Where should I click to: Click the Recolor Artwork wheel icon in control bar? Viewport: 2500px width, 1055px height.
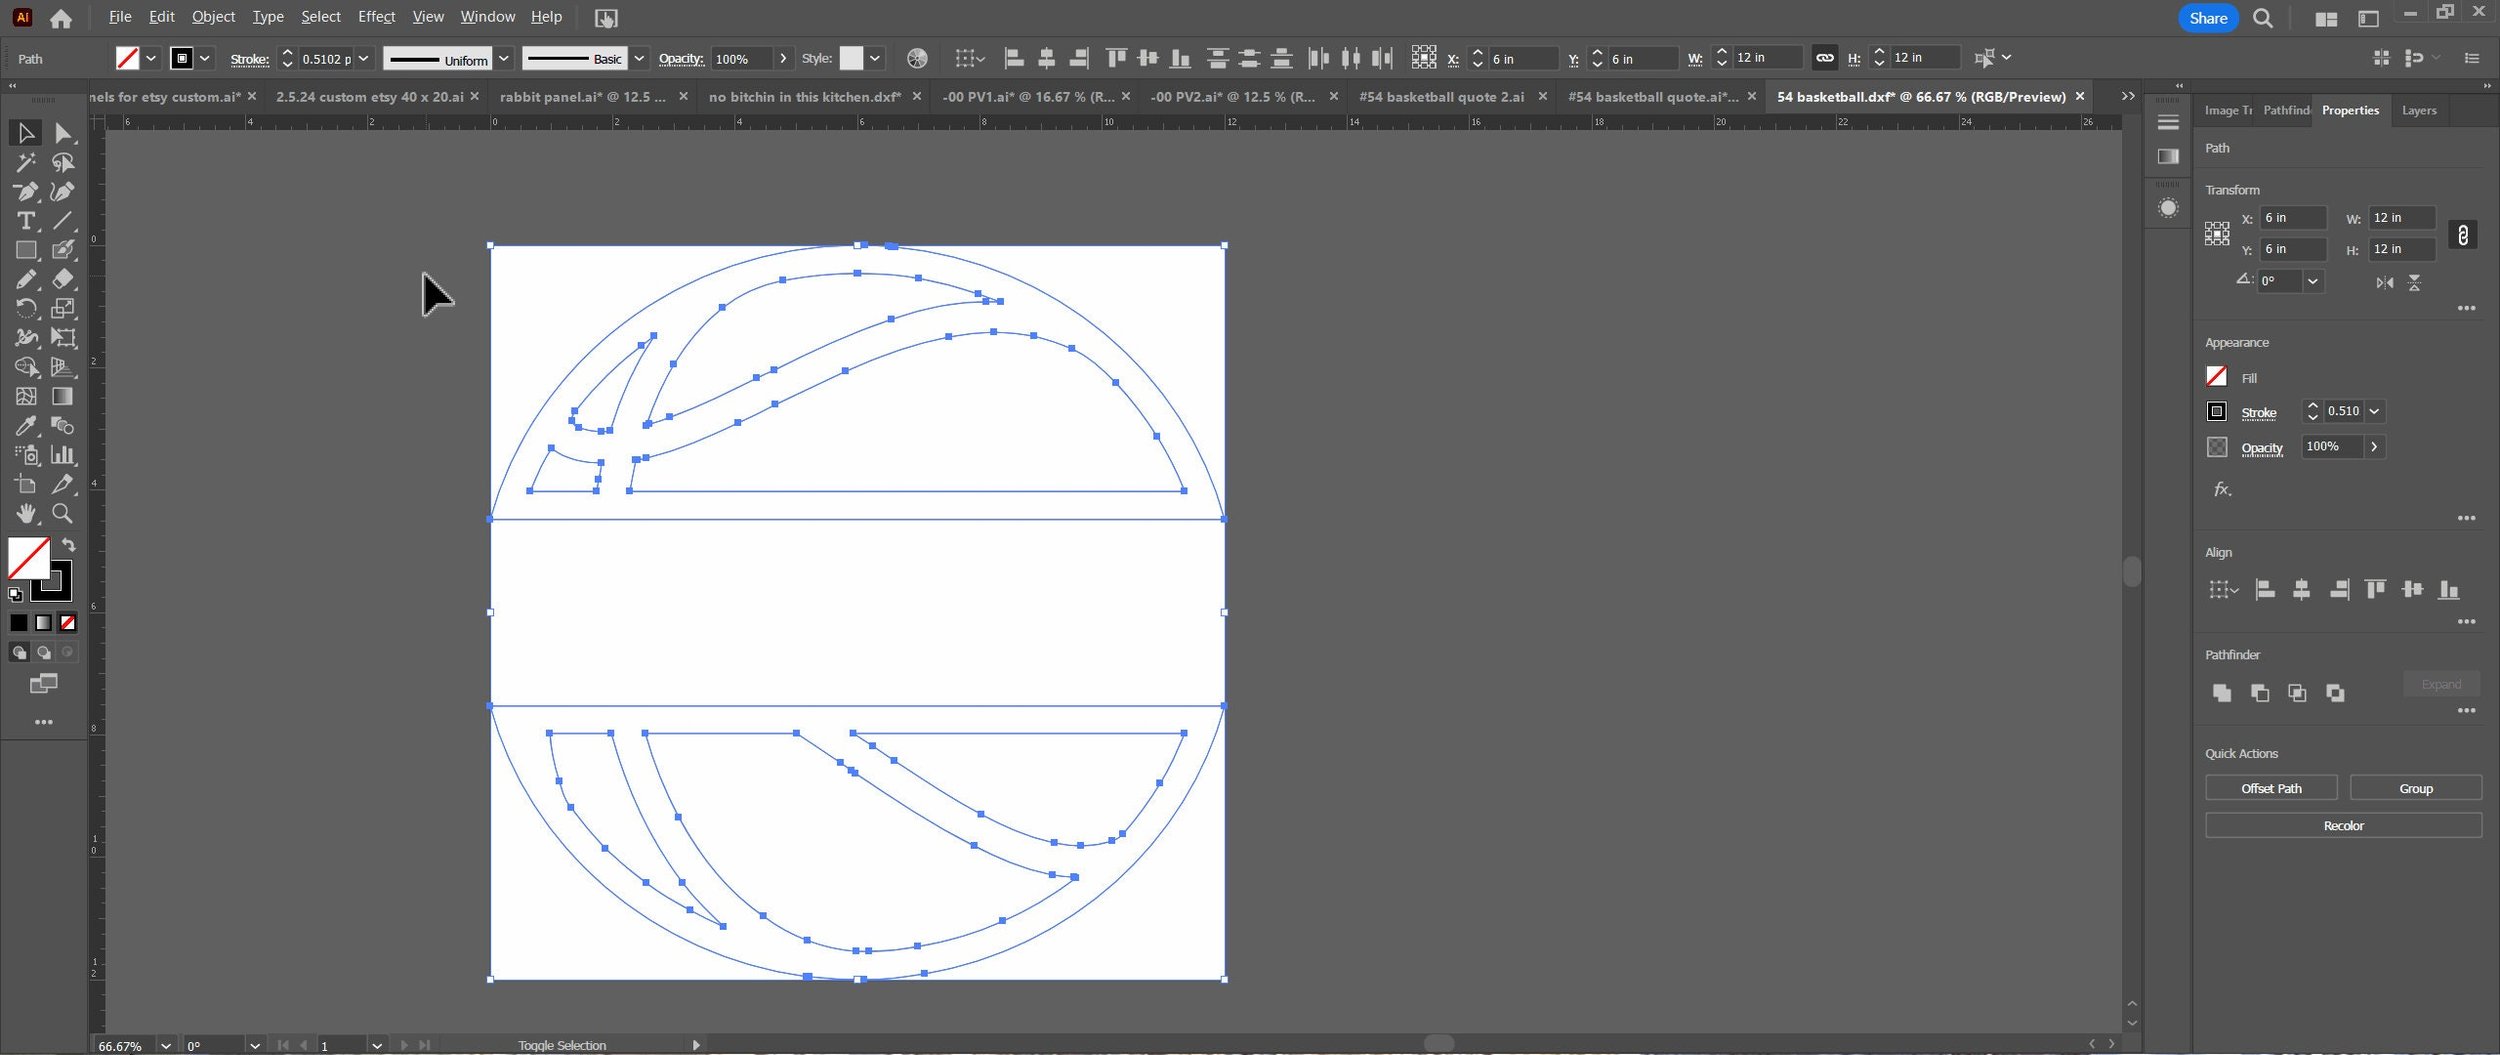pos(917,58)
